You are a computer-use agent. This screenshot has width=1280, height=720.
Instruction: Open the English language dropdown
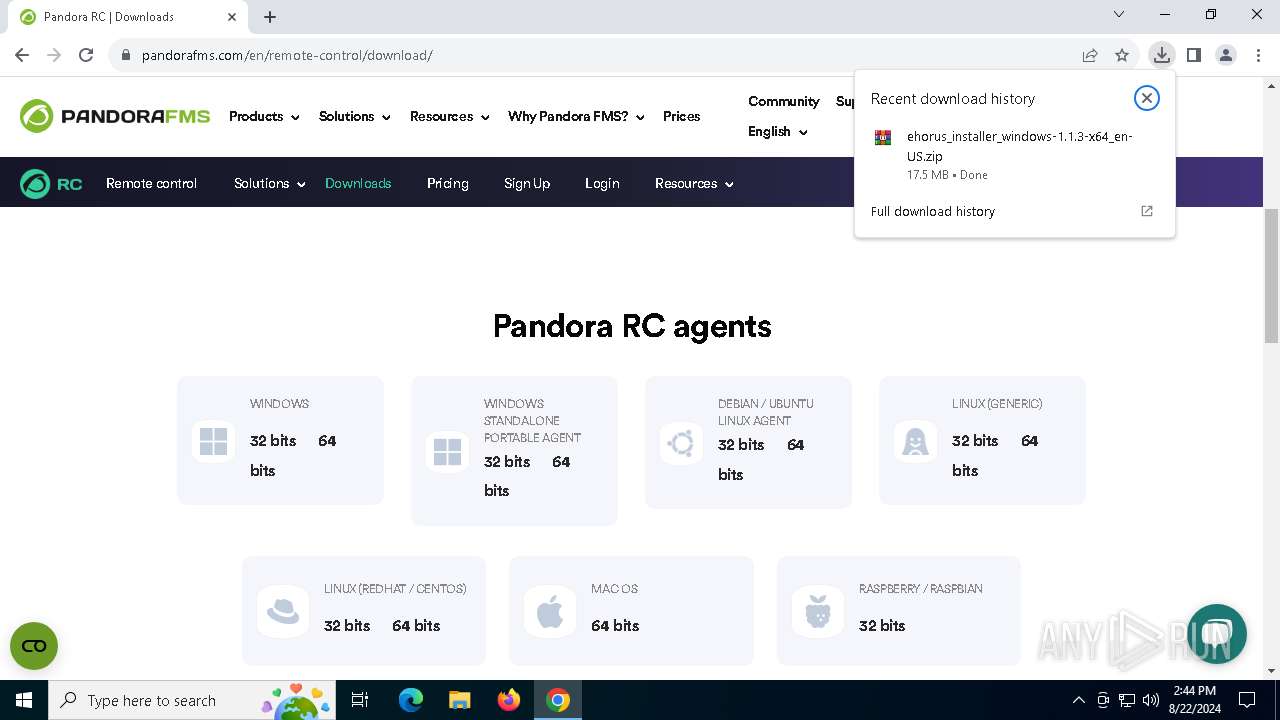pos(777,132)
